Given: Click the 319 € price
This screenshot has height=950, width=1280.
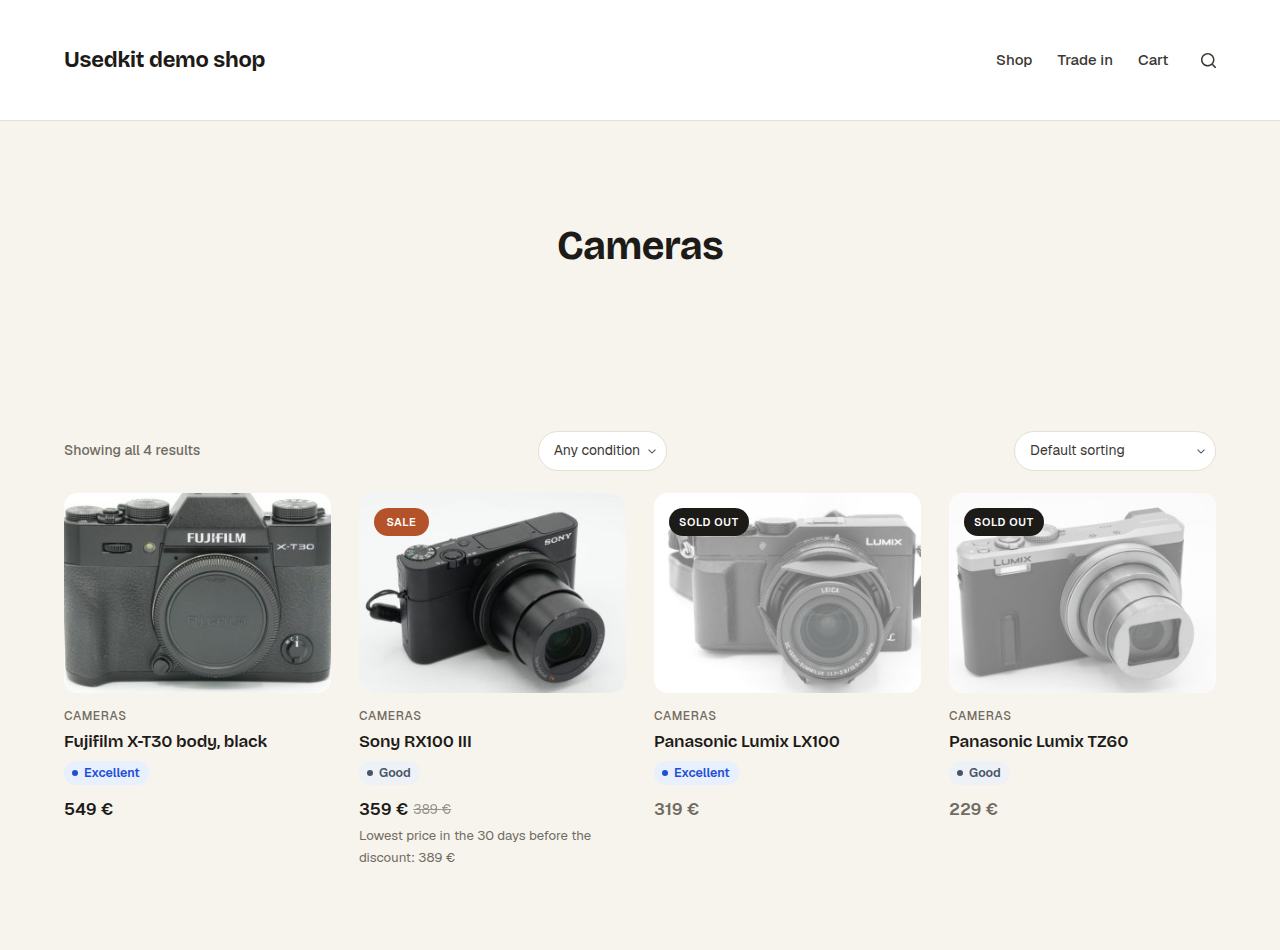Looking at the screenshot, I should tap(677, 809).
